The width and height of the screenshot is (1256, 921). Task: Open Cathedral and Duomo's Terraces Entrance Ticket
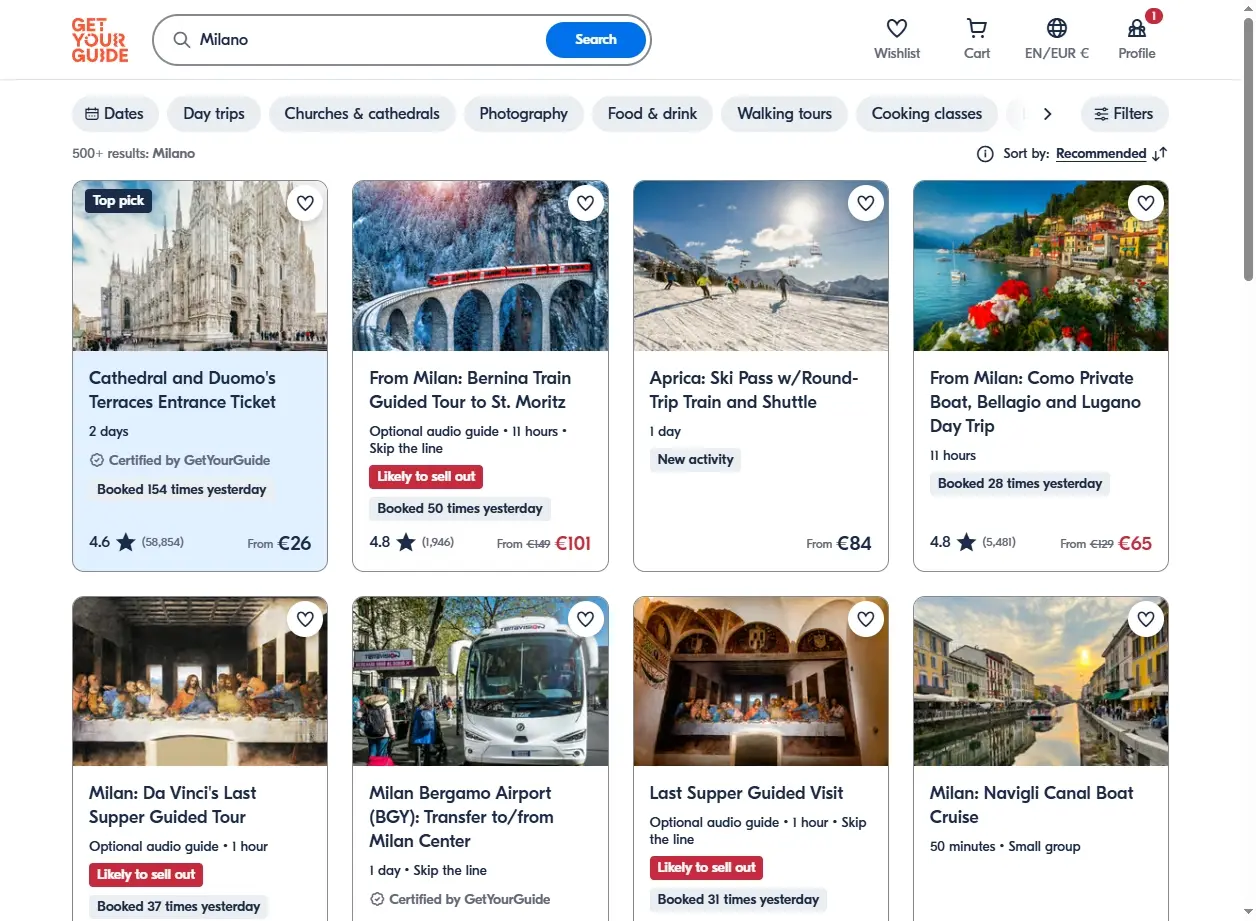[x=182, y=390]
